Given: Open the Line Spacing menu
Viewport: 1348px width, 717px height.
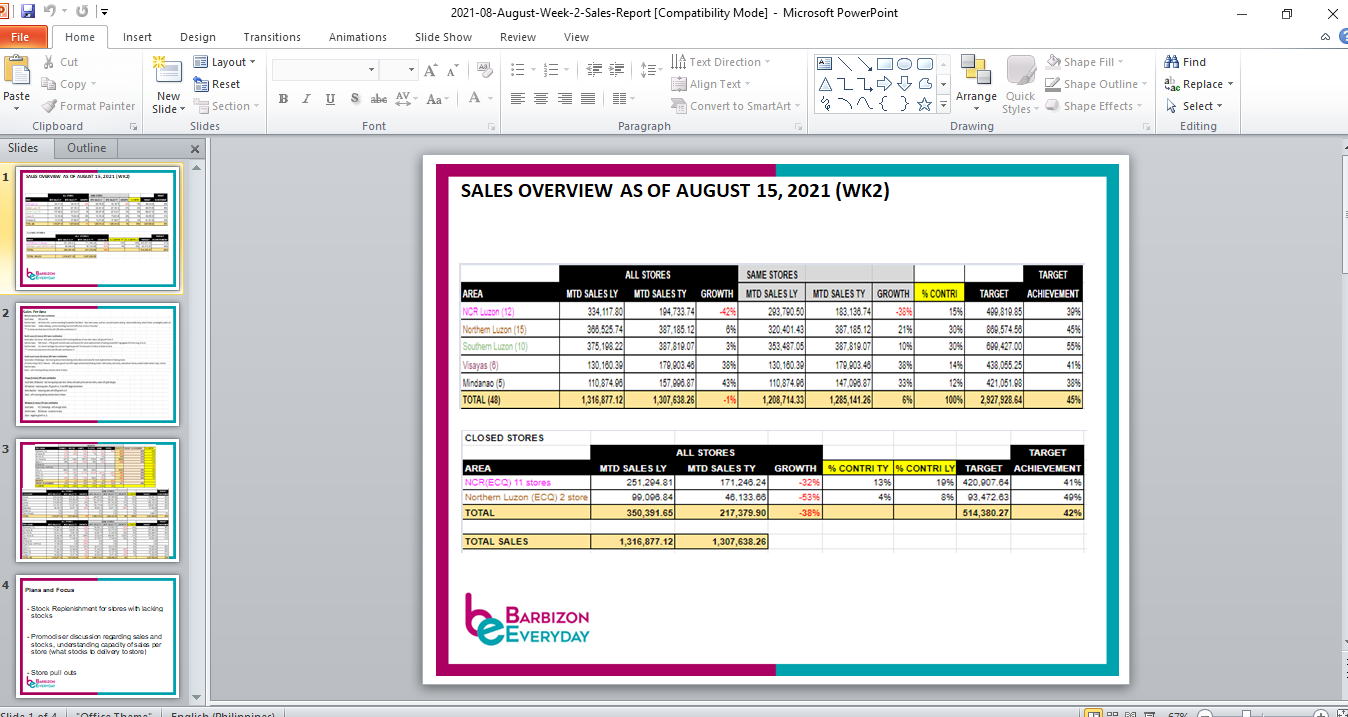Looking at the screenshot, I should tap(652, 70).
